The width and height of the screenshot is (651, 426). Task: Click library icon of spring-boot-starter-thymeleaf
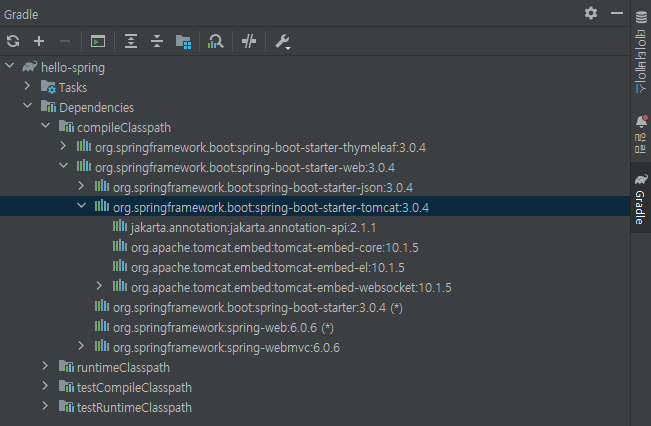(x=84, y=146)
